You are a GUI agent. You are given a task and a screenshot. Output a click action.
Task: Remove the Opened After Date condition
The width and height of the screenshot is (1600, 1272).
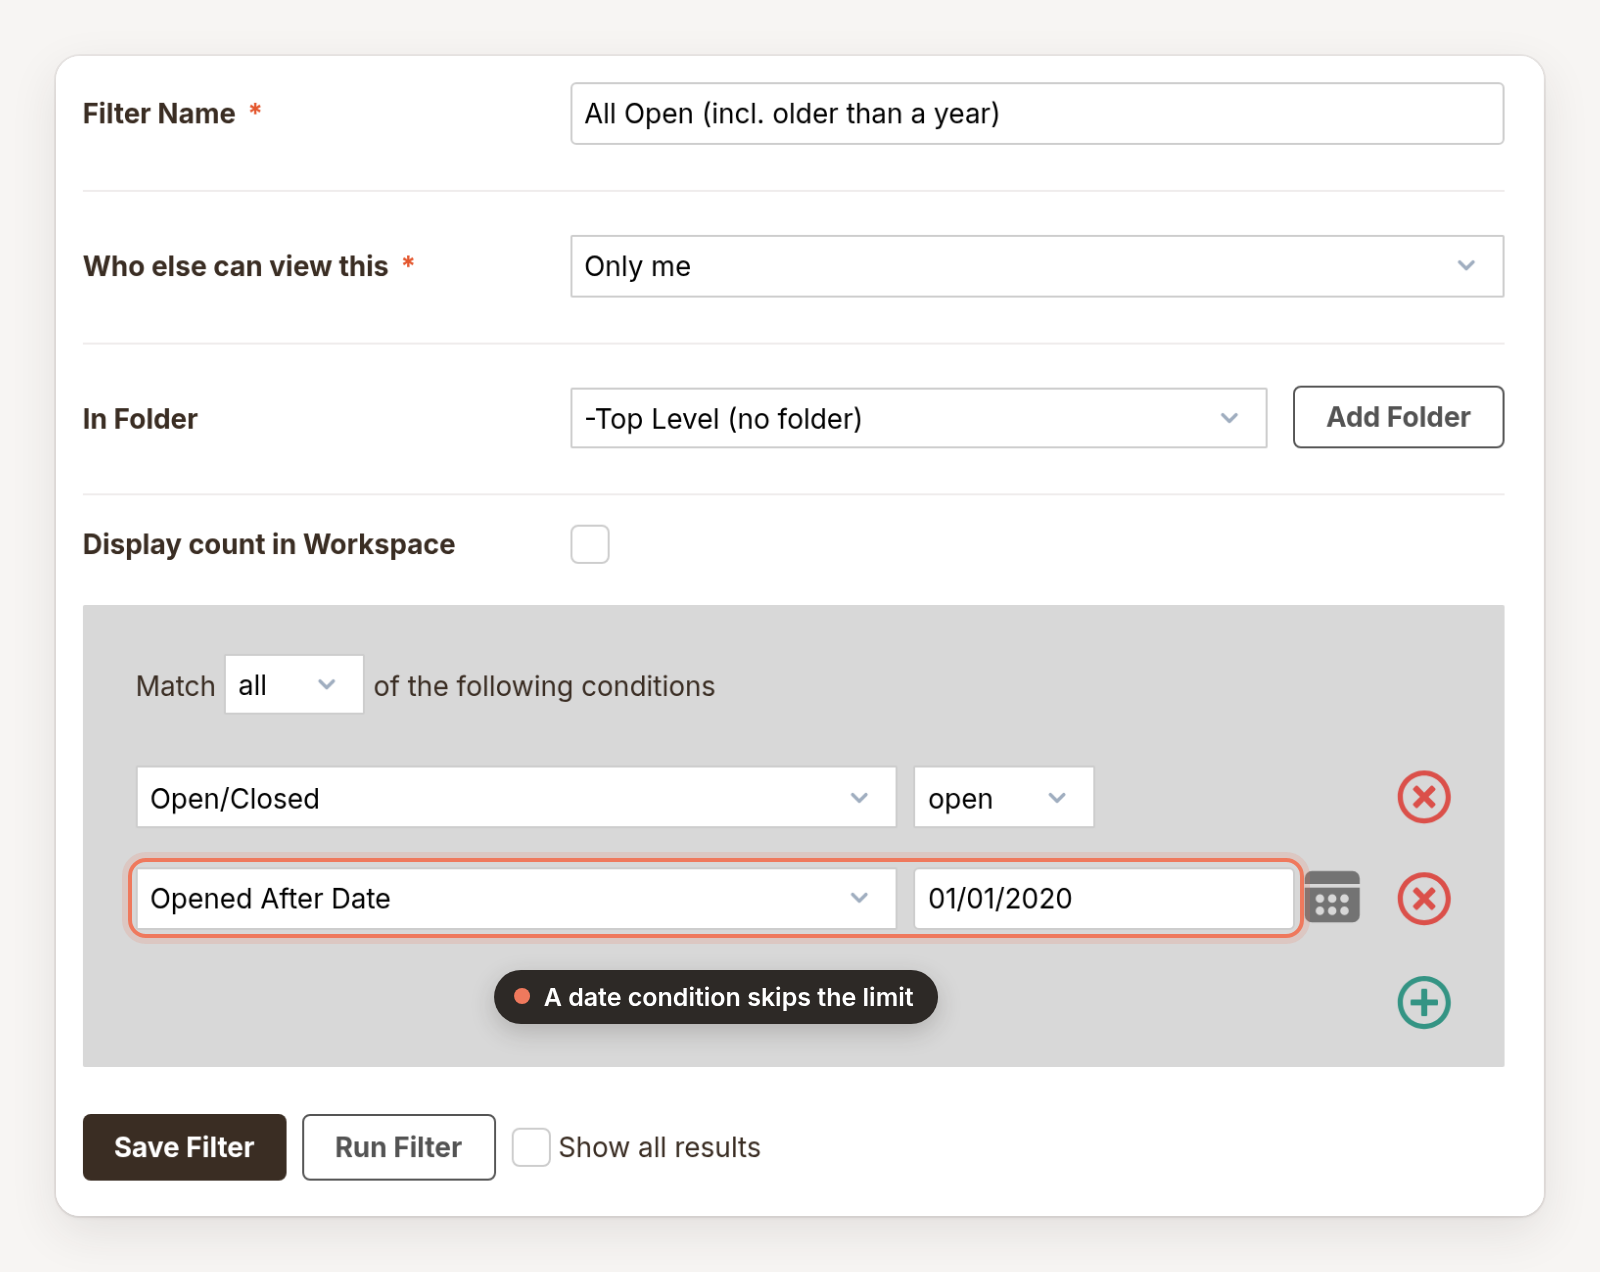click(x=1423, y=898)
